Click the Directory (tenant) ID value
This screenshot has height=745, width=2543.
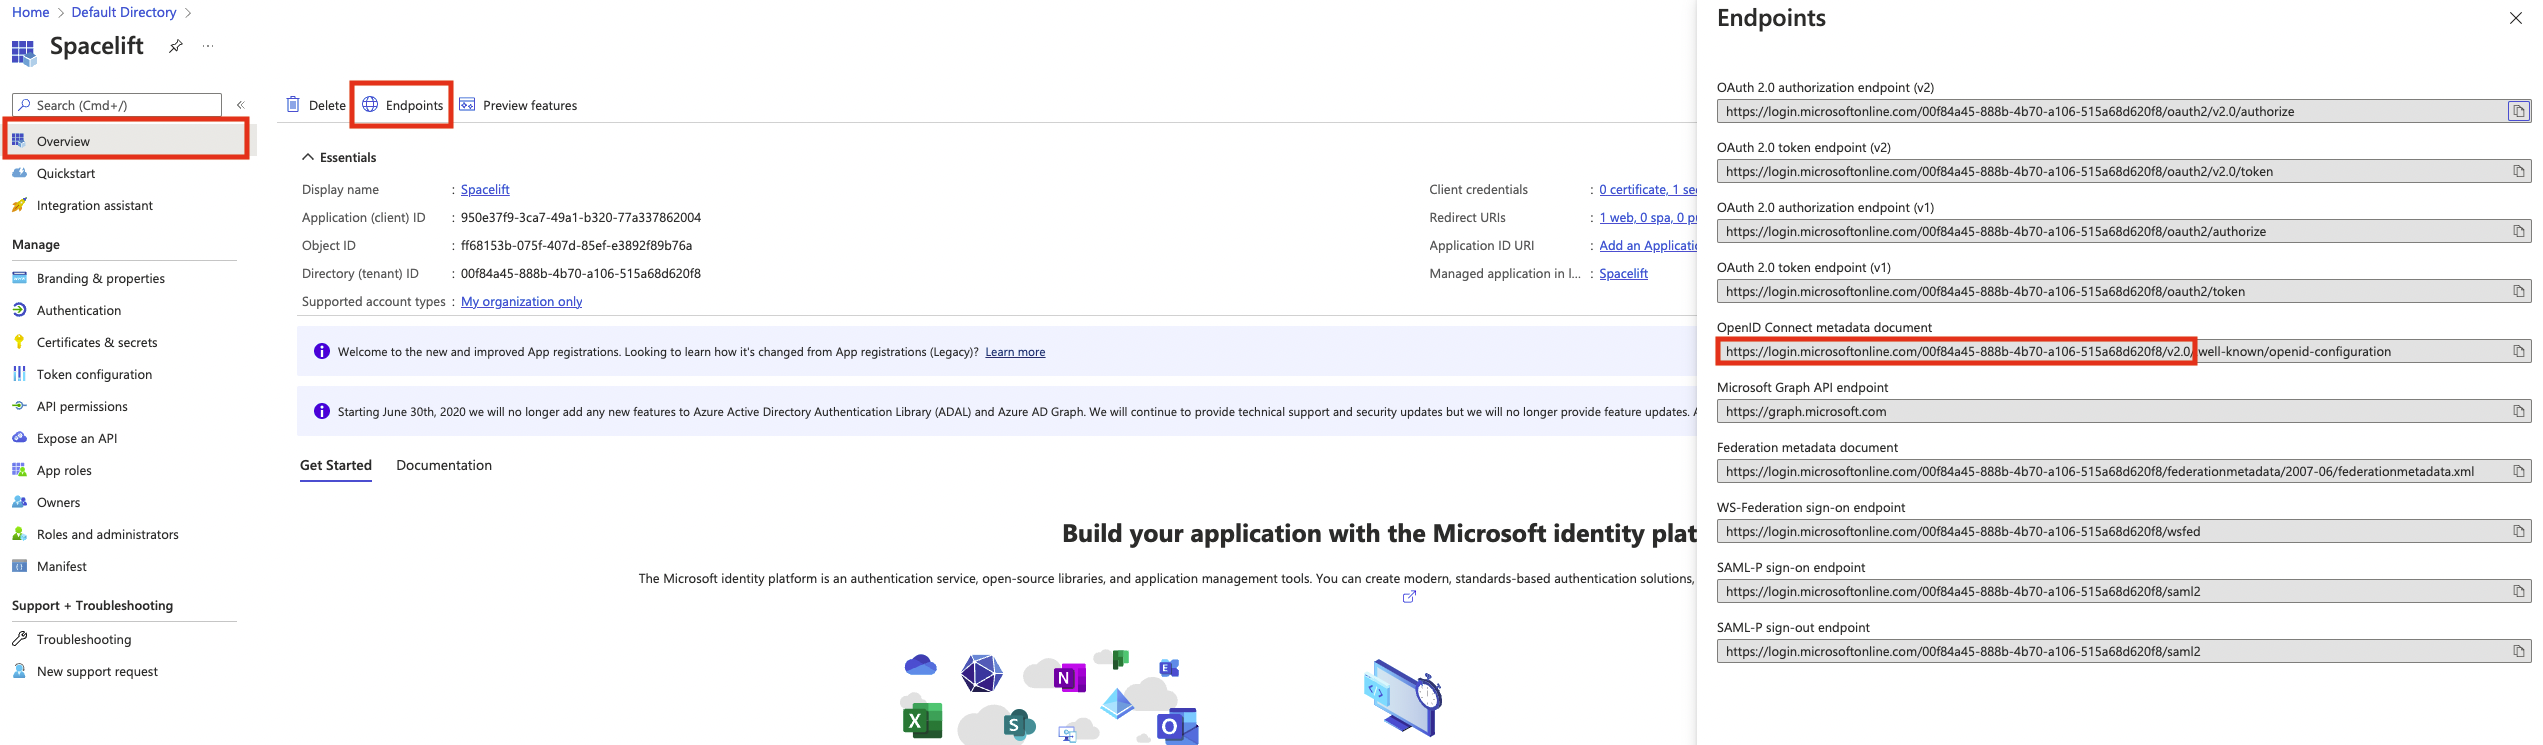[x=580, y=273]
